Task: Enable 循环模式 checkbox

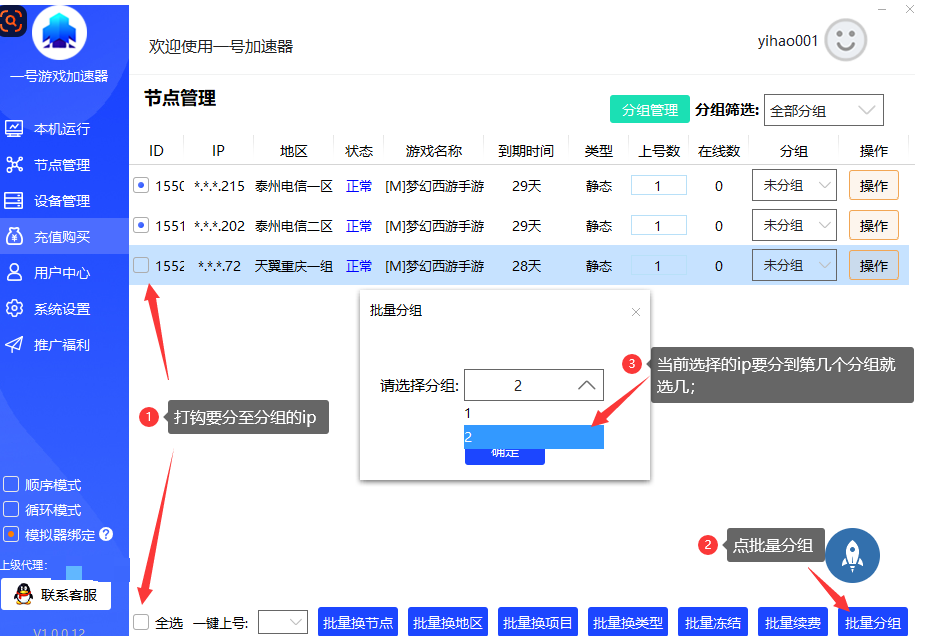Action: pos(12,509)
